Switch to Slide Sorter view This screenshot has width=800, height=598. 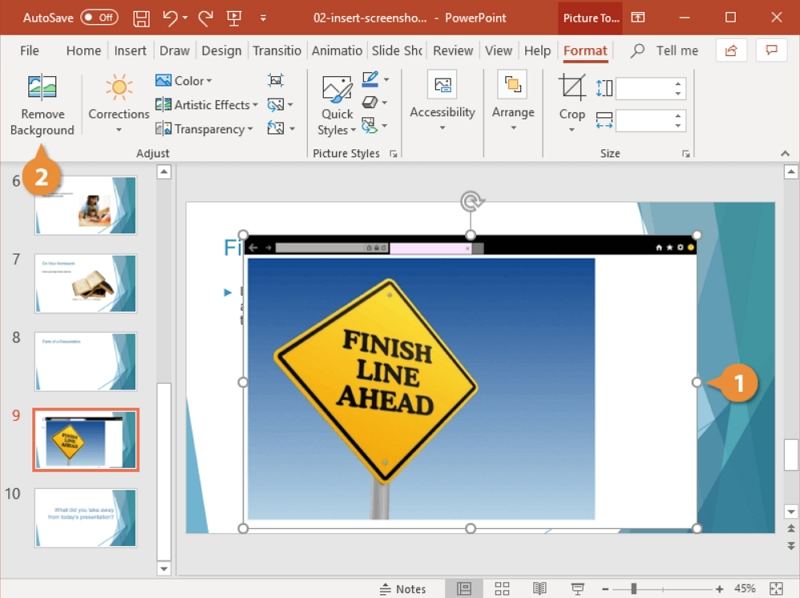[x=502, y=589]
